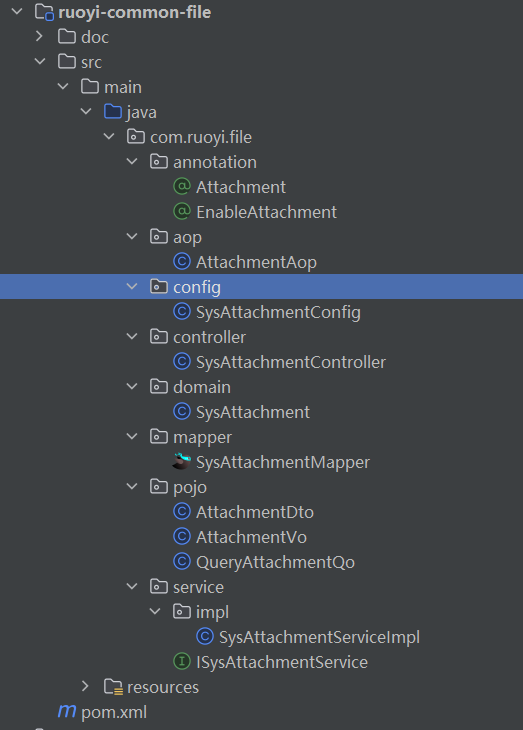The width and height of the screenshot is (523, 730).
Task: Click the resources folder icon
Action: point(113,687)
